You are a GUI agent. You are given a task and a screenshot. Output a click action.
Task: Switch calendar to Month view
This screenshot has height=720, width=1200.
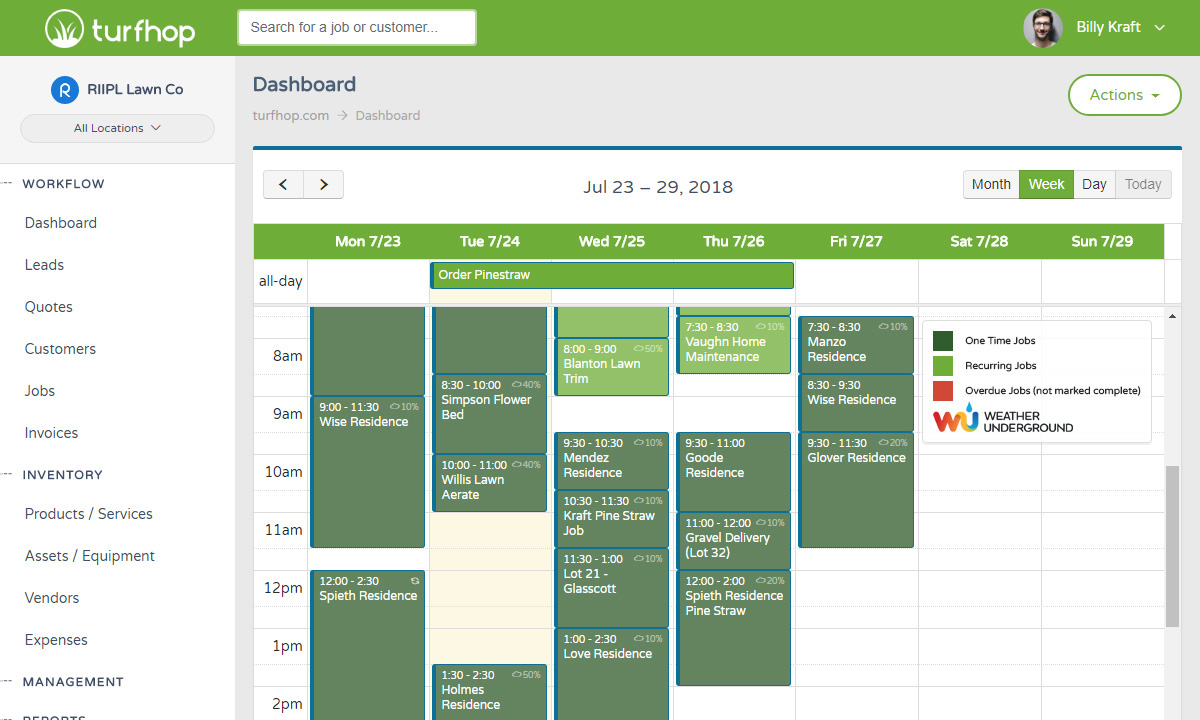click(x=991, y=185)
